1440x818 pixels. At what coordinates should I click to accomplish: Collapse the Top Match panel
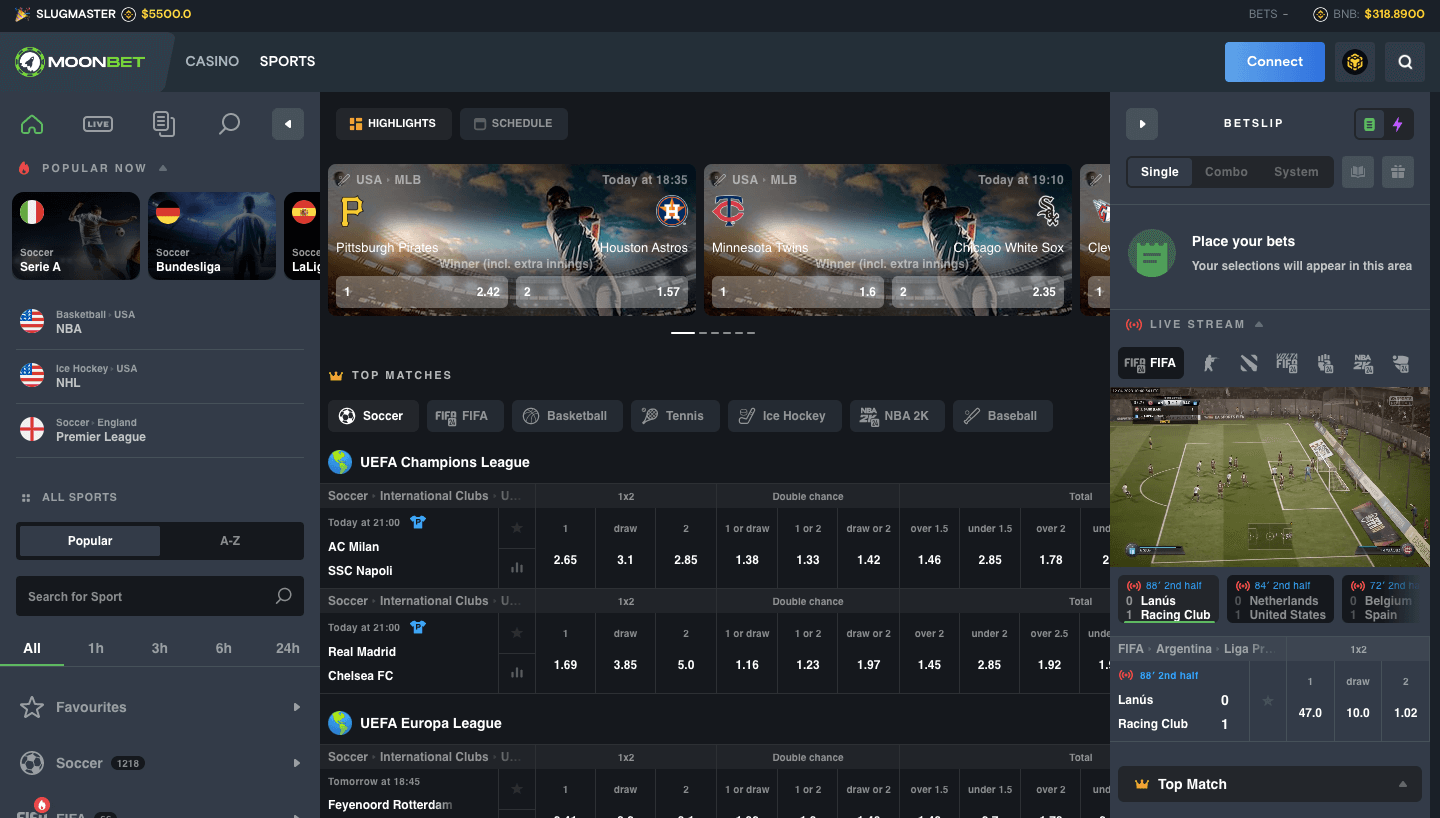click(1403, 784)
